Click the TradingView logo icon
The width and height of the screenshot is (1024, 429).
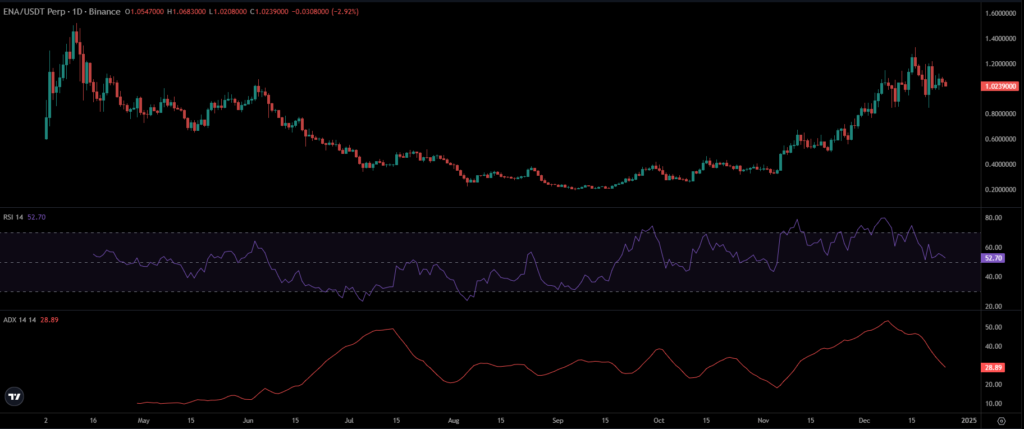pyautogui.click(x=13, y=396)
